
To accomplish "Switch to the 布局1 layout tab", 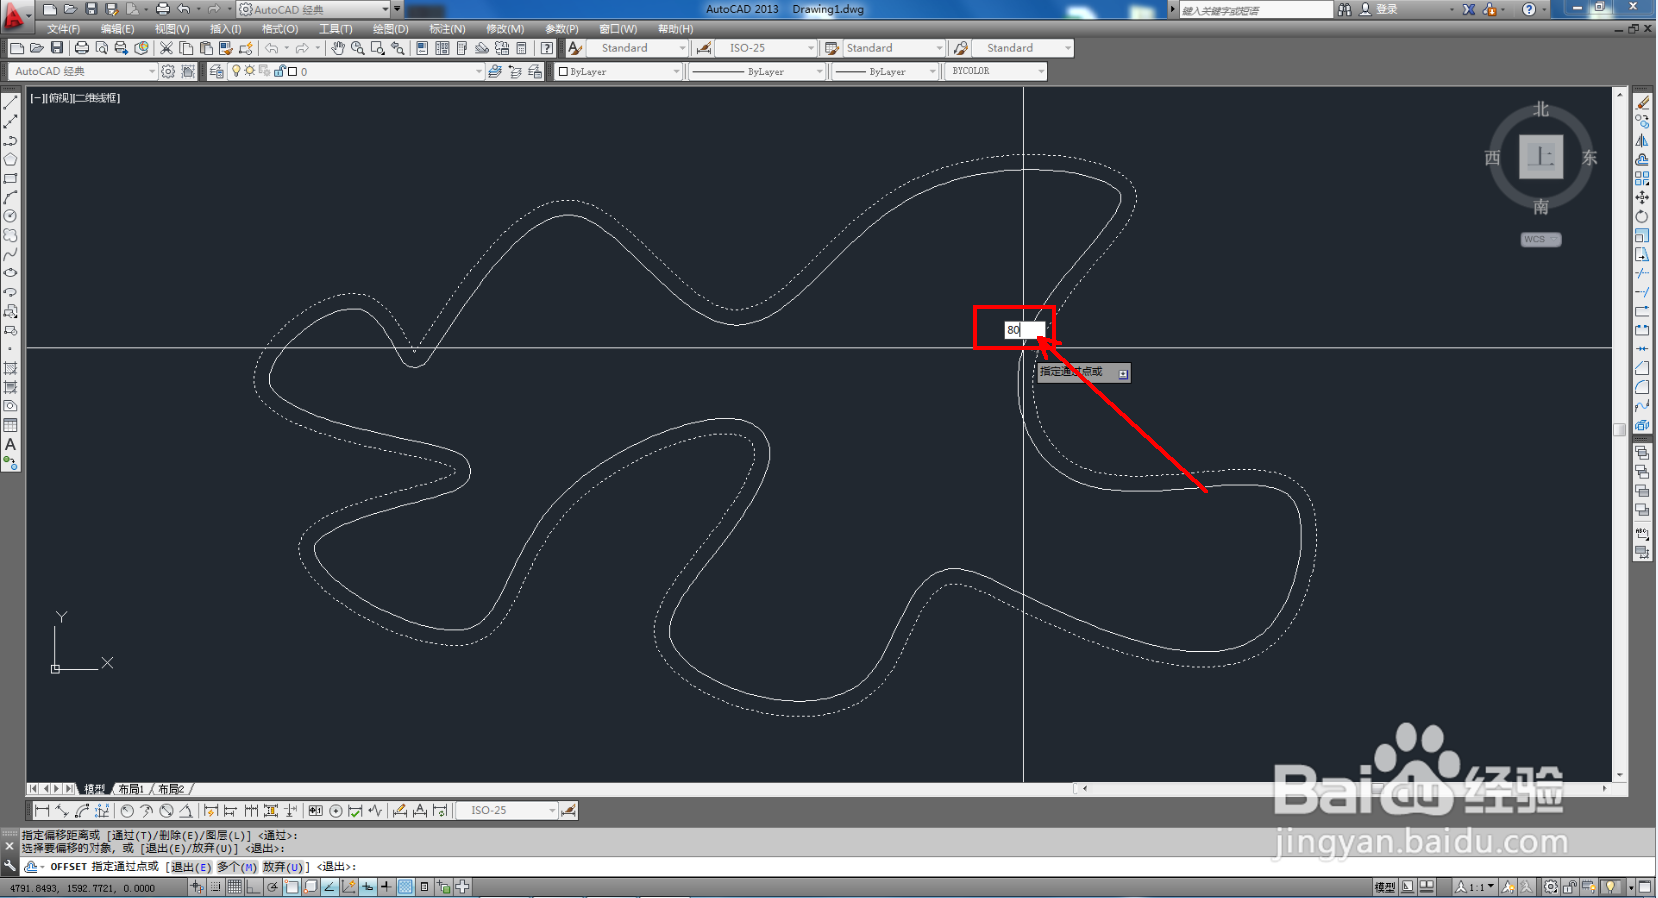I will (131, 789).
